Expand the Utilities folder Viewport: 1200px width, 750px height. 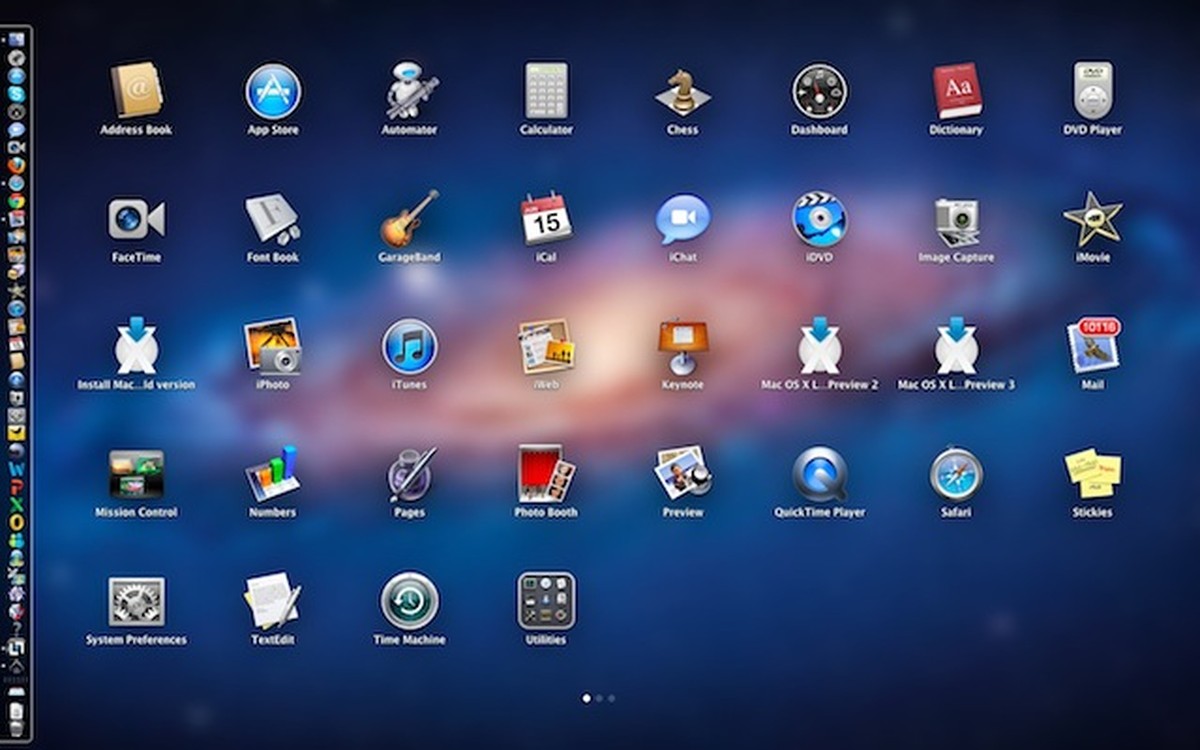pos(546,601)
